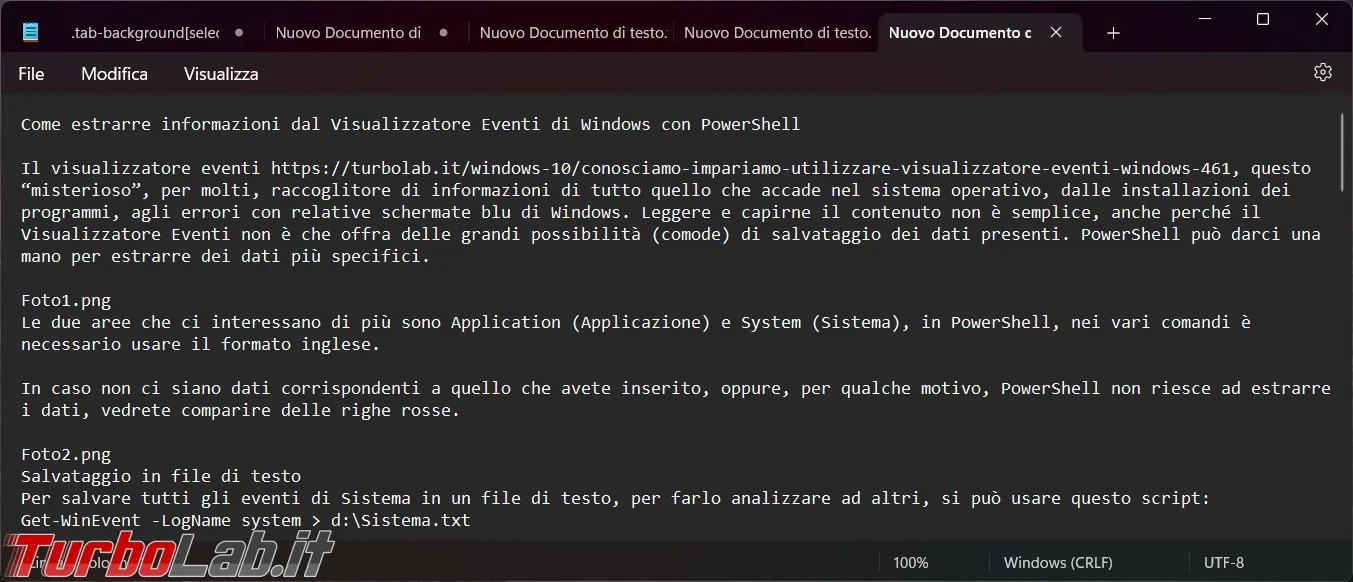The height and width of the screenshot is (582, 1353).
Task: Click the unsaved dot on .tab-background tab
Action: pos(238,32)
